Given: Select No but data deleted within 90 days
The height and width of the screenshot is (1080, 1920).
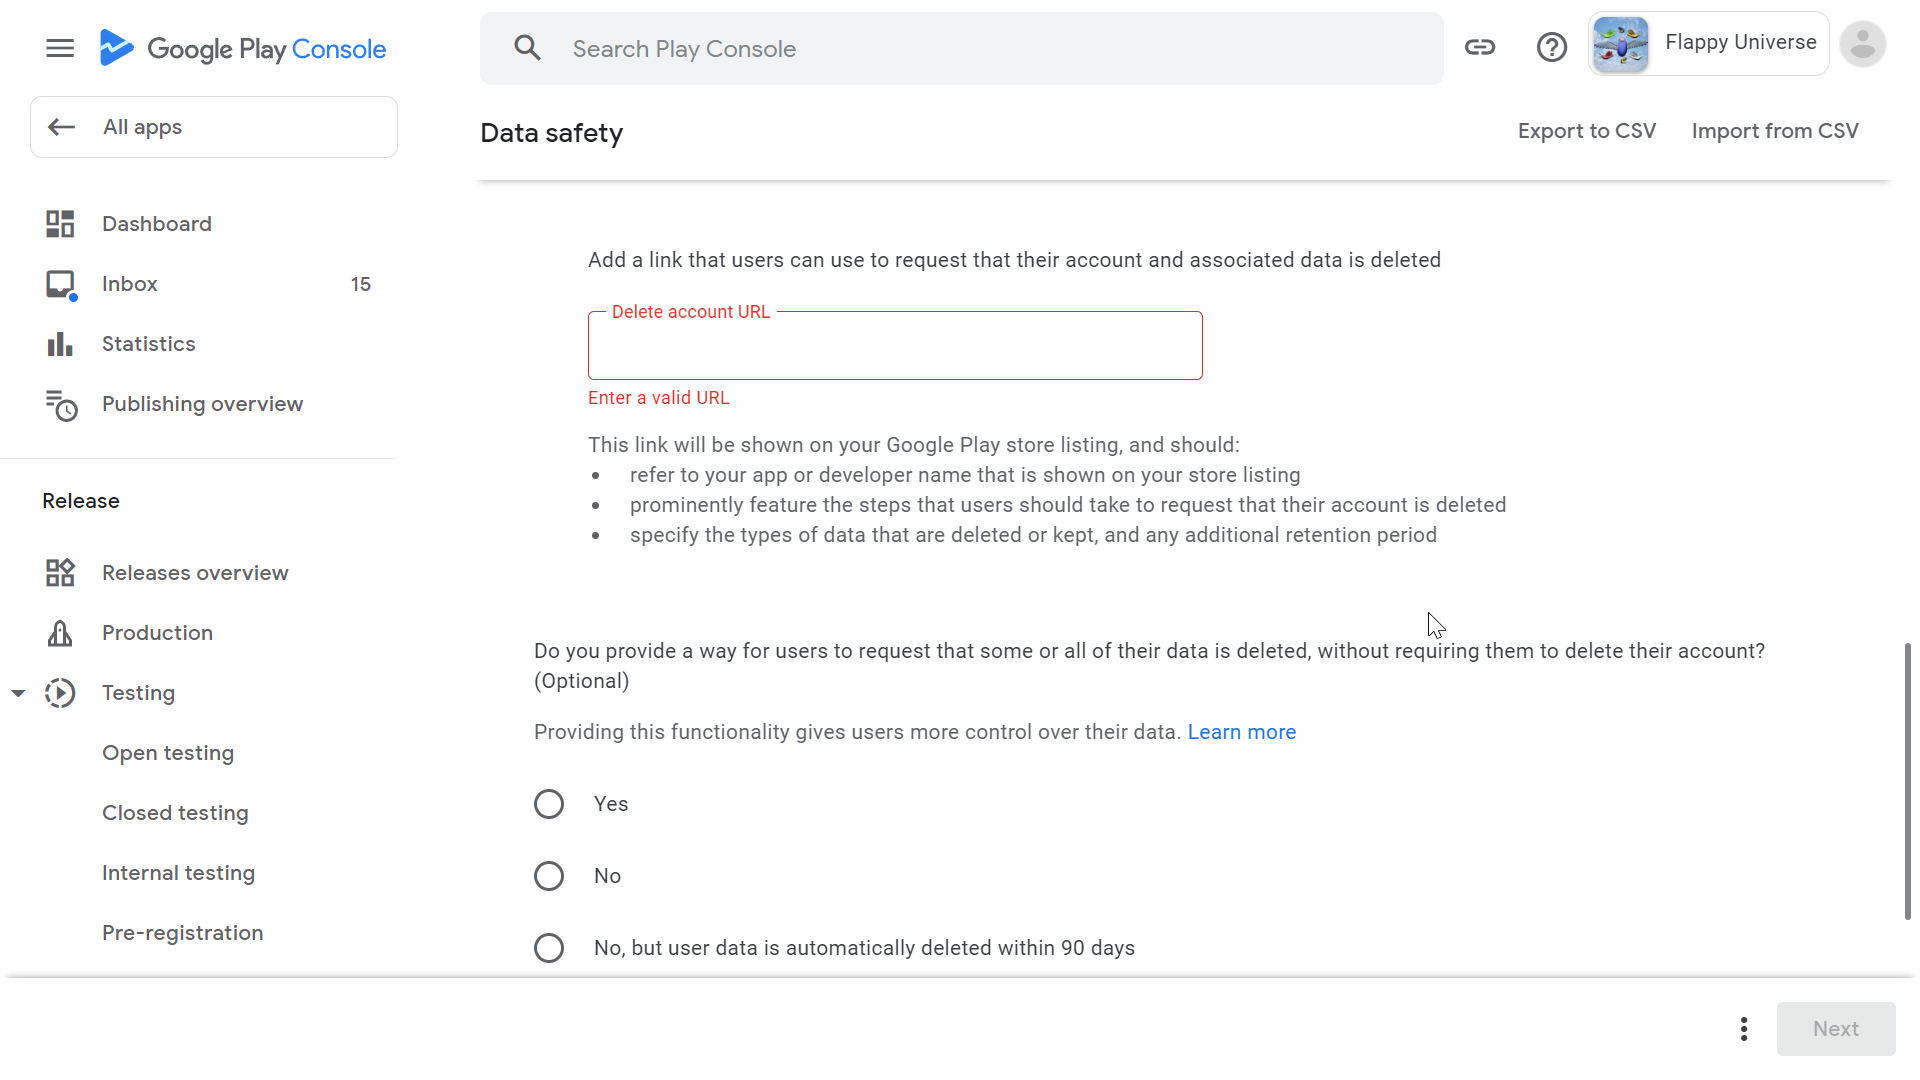Looking at the screenshot, I should coord(549,947).
